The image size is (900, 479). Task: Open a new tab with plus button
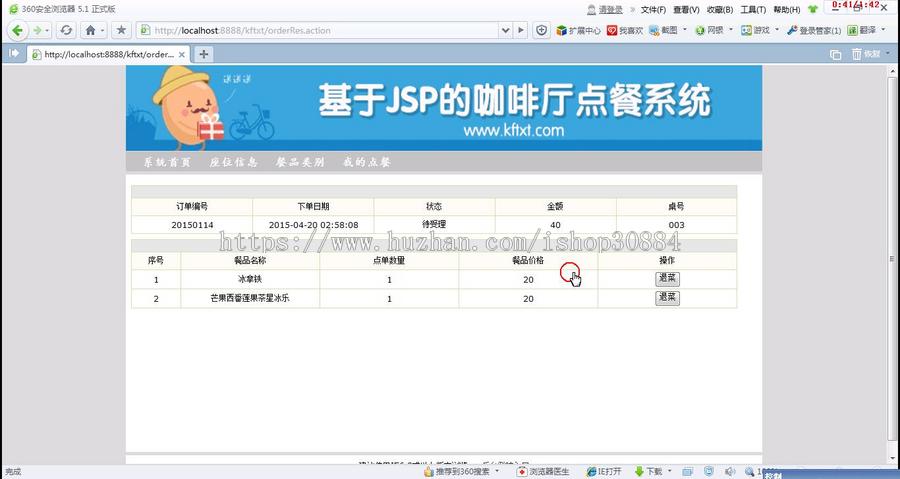tap(203, 54)
